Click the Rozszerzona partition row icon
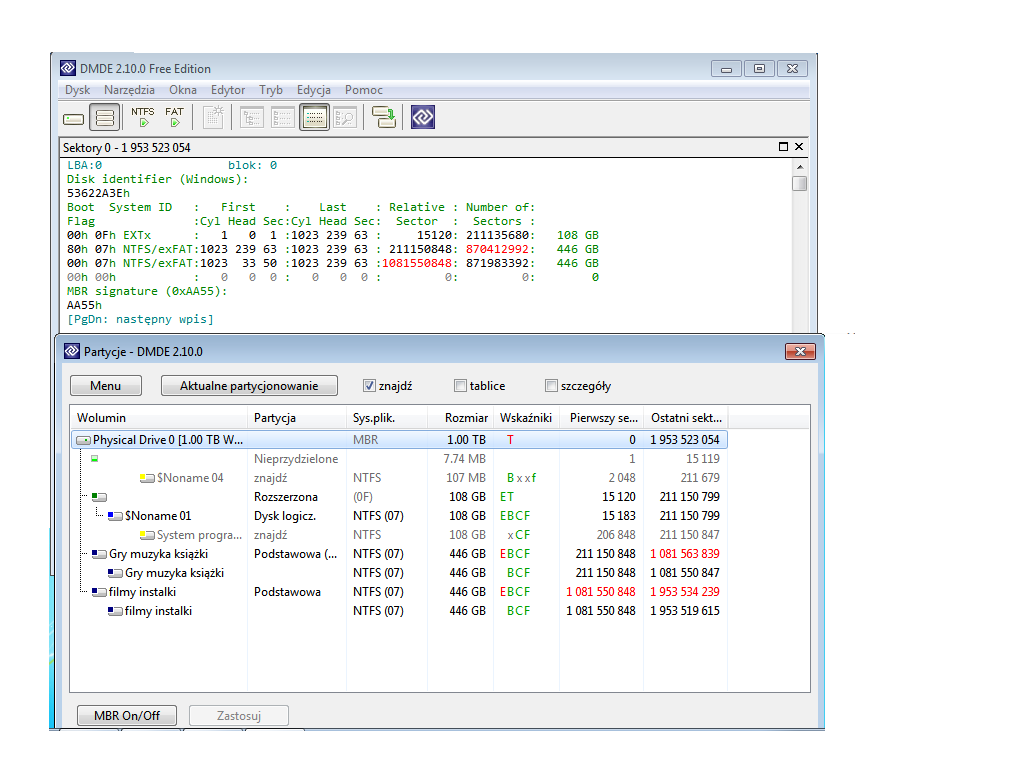 pos(99,497)
